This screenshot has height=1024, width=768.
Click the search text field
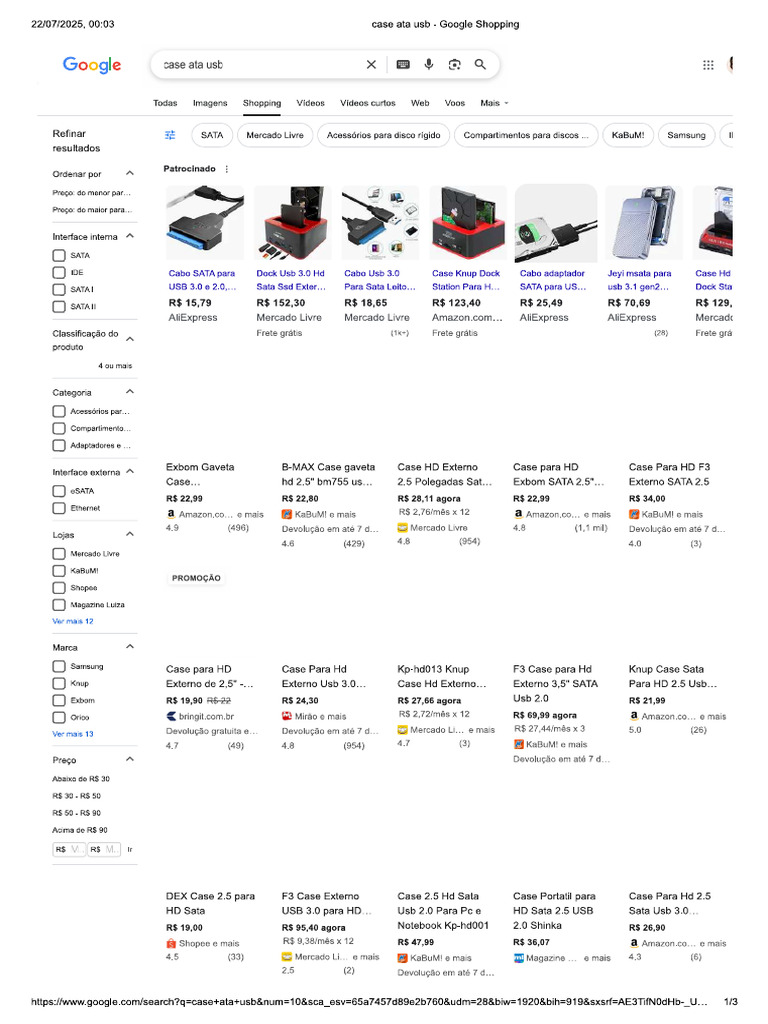(x=260, y=65)
